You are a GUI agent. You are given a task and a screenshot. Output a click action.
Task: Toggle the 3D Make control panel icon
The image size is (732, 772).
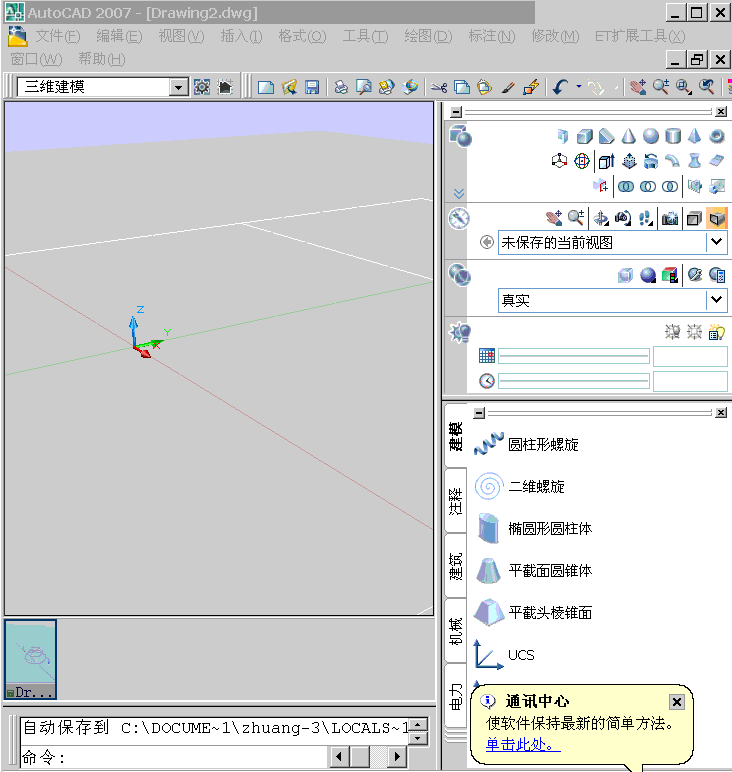pos(460,136)
